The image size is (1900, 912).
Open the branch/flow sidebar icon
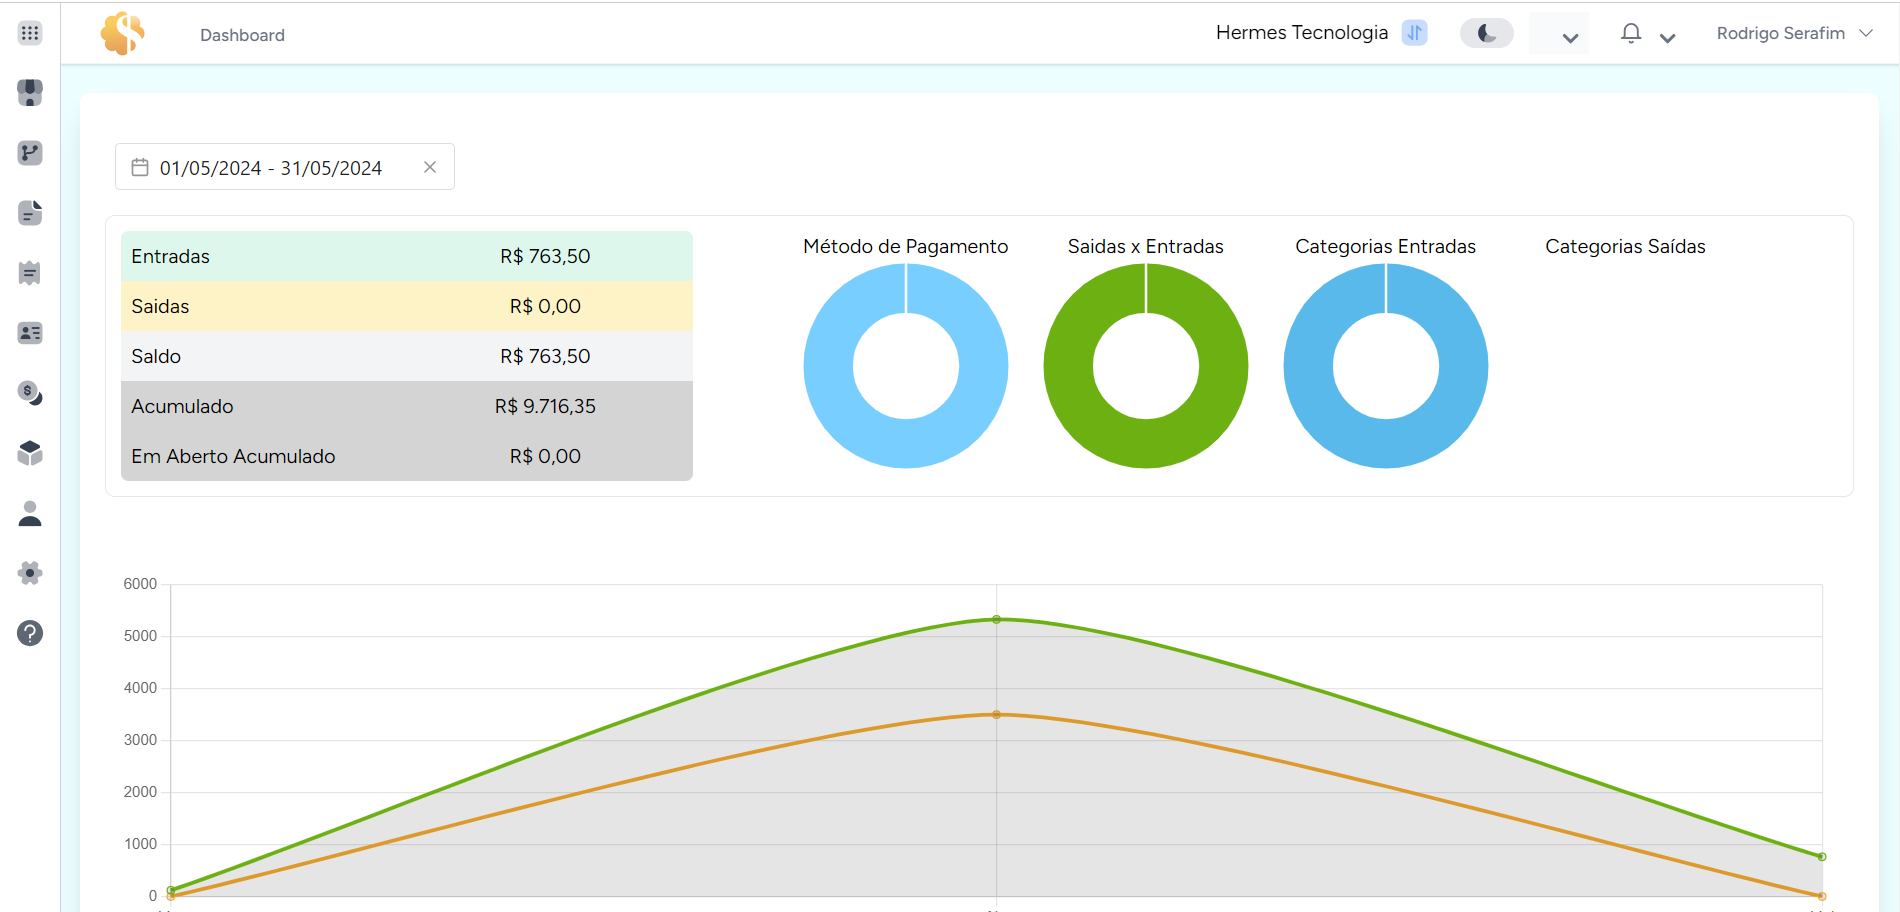tap(30, 153)
